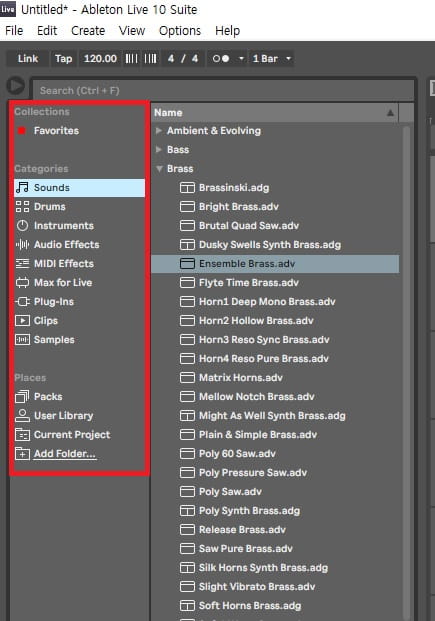
Task: Sort by Name column arrow
Action: (390, 113)
